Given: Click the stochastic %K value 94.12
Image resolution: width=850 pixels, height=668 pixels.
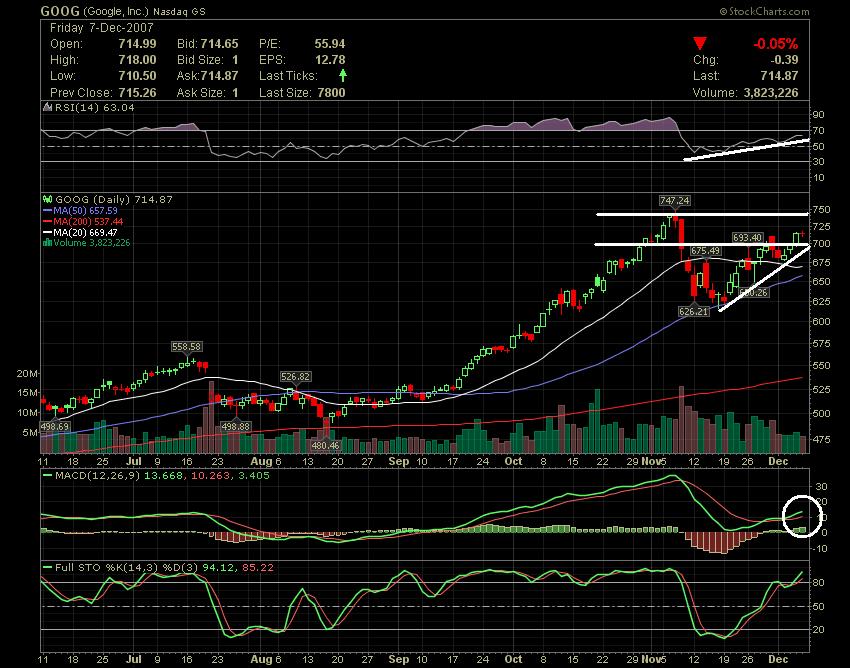Looking at the screenshot, I should point(218,568).
